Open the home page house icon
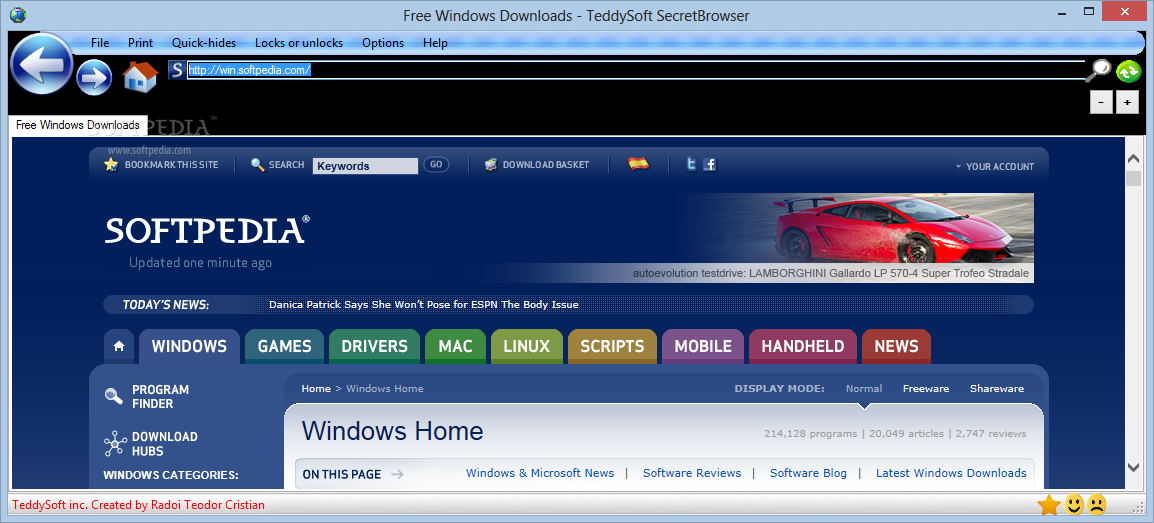The width and height of the screenshot is (1154, 523). (x=140, y=77)
